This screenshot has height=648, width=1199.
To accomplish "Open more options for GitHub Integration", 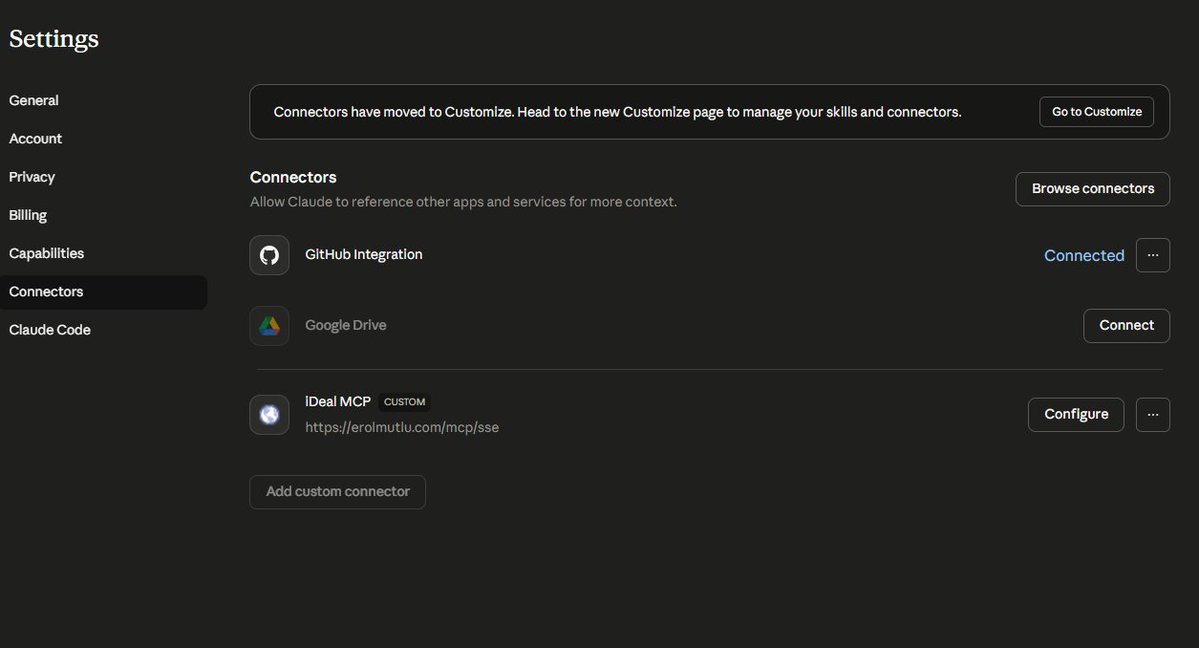I will (x=1152, y=255).
